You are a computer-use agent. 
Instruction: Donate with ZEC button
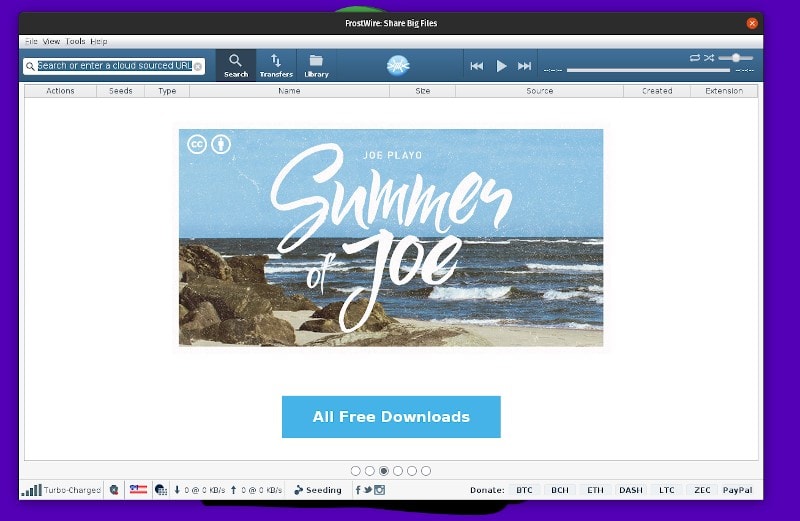point(702,490)
